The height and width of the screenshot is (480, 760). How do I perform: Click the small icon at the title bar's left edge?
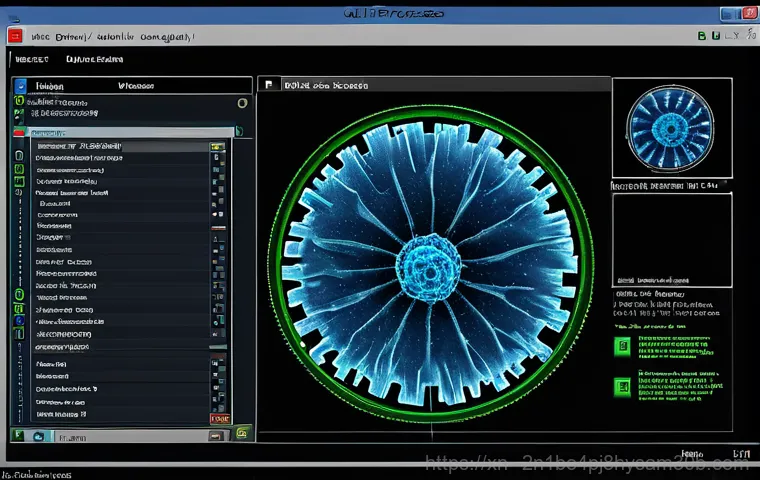[15, 19]
